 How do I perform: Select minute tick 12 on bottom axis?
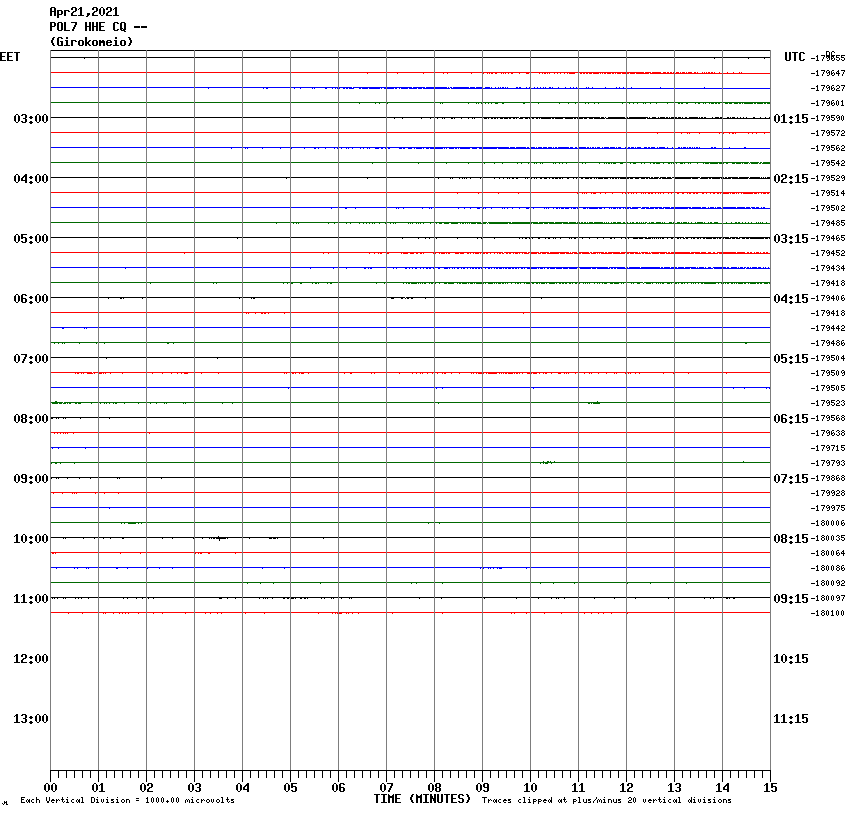click(626, 788)
